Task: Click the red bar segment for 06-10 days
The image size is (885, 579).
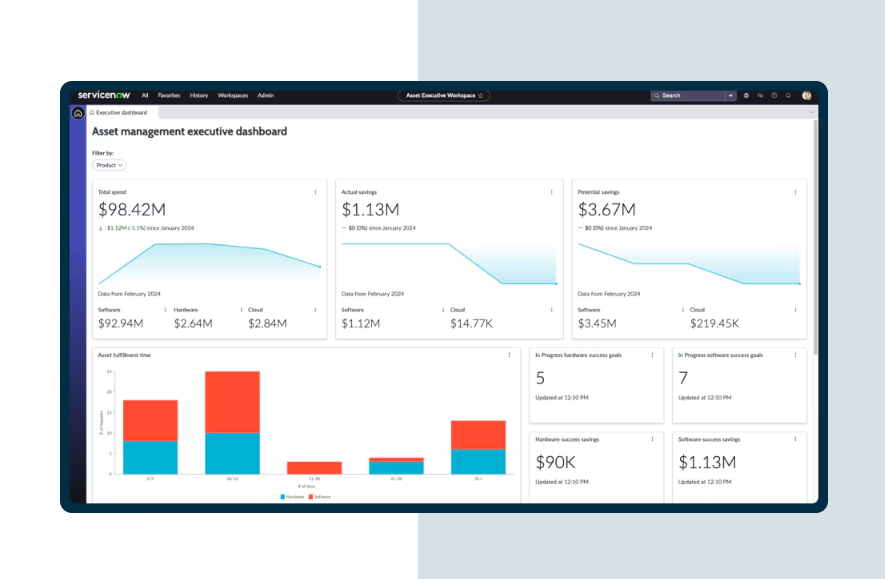Action: (232, 401)
